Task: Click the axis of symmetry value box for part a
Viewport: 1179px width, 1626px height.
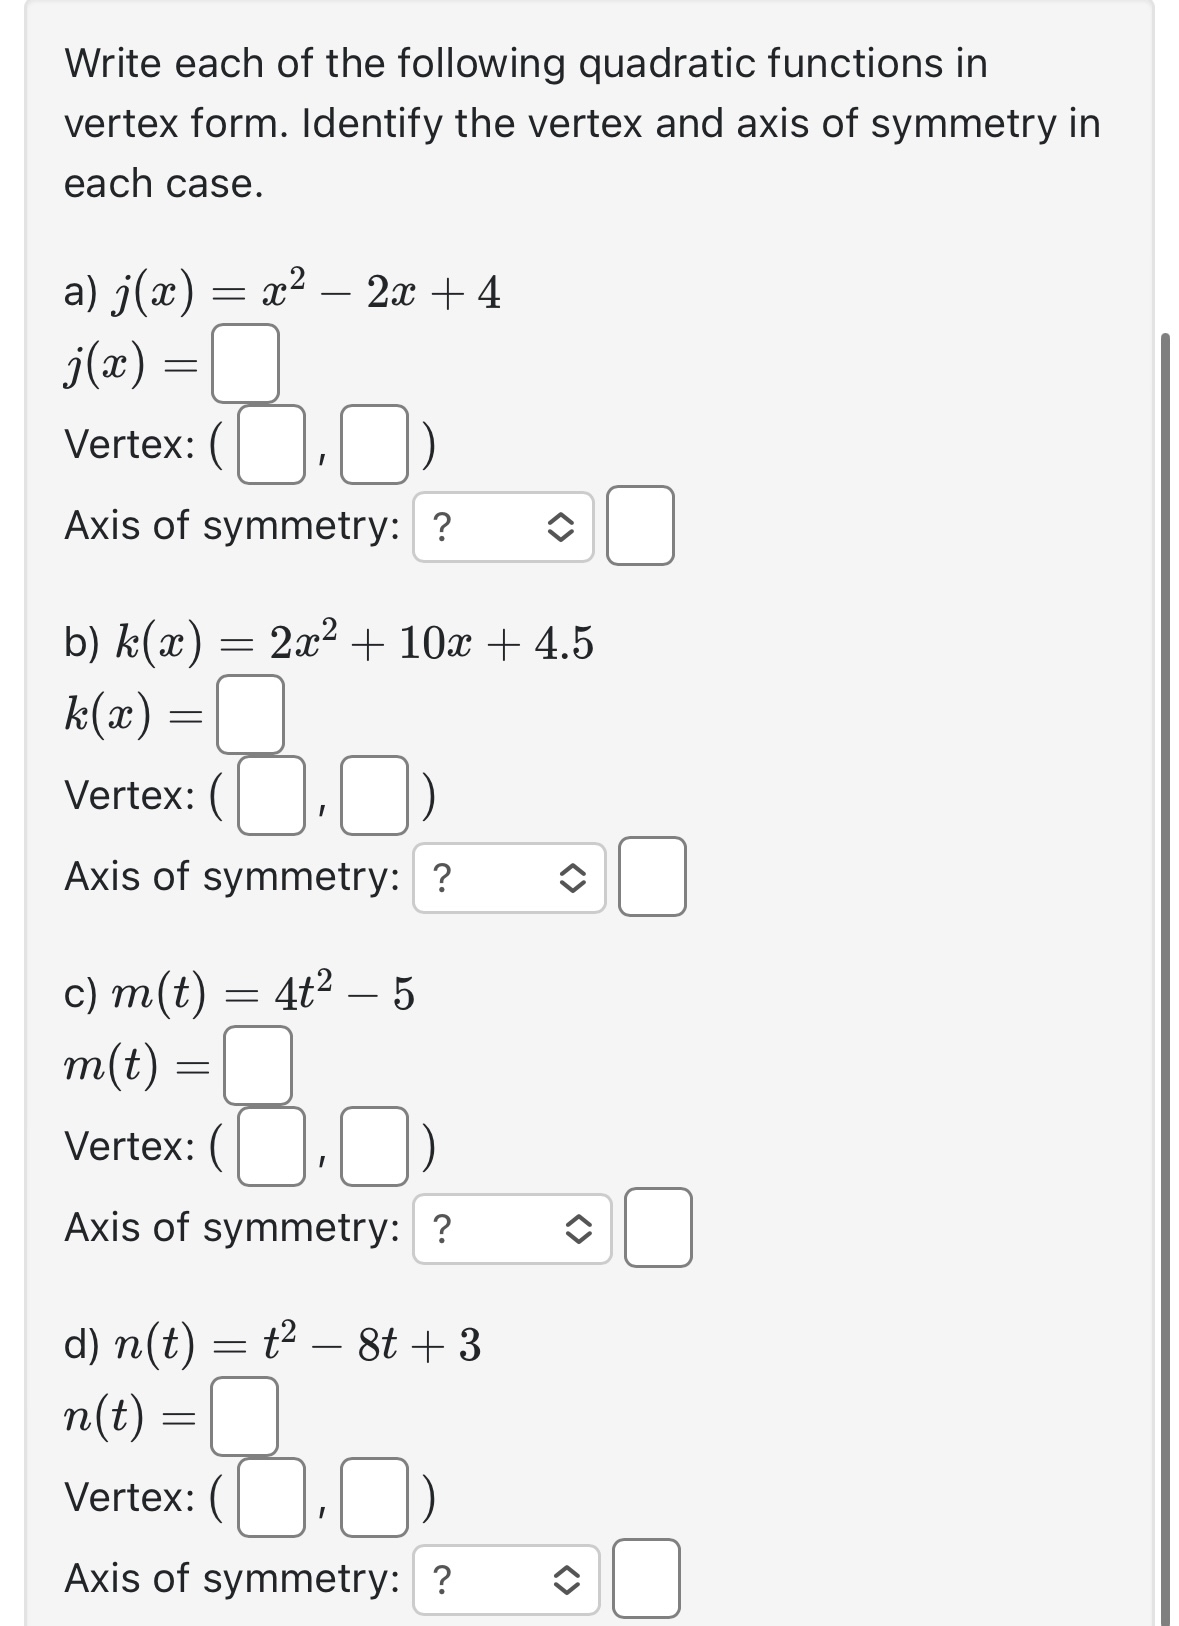Action: click(640, 527)
